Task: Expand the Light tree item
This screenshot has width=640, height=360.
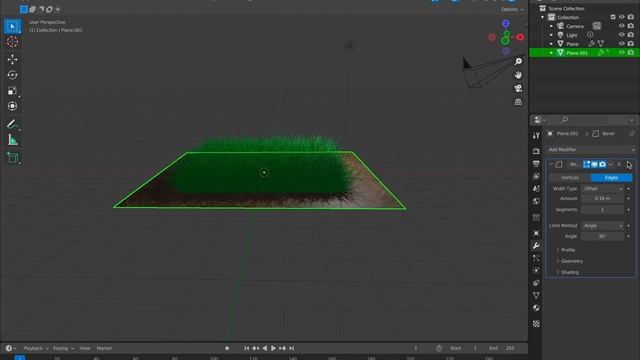Action: click(551, 35)
